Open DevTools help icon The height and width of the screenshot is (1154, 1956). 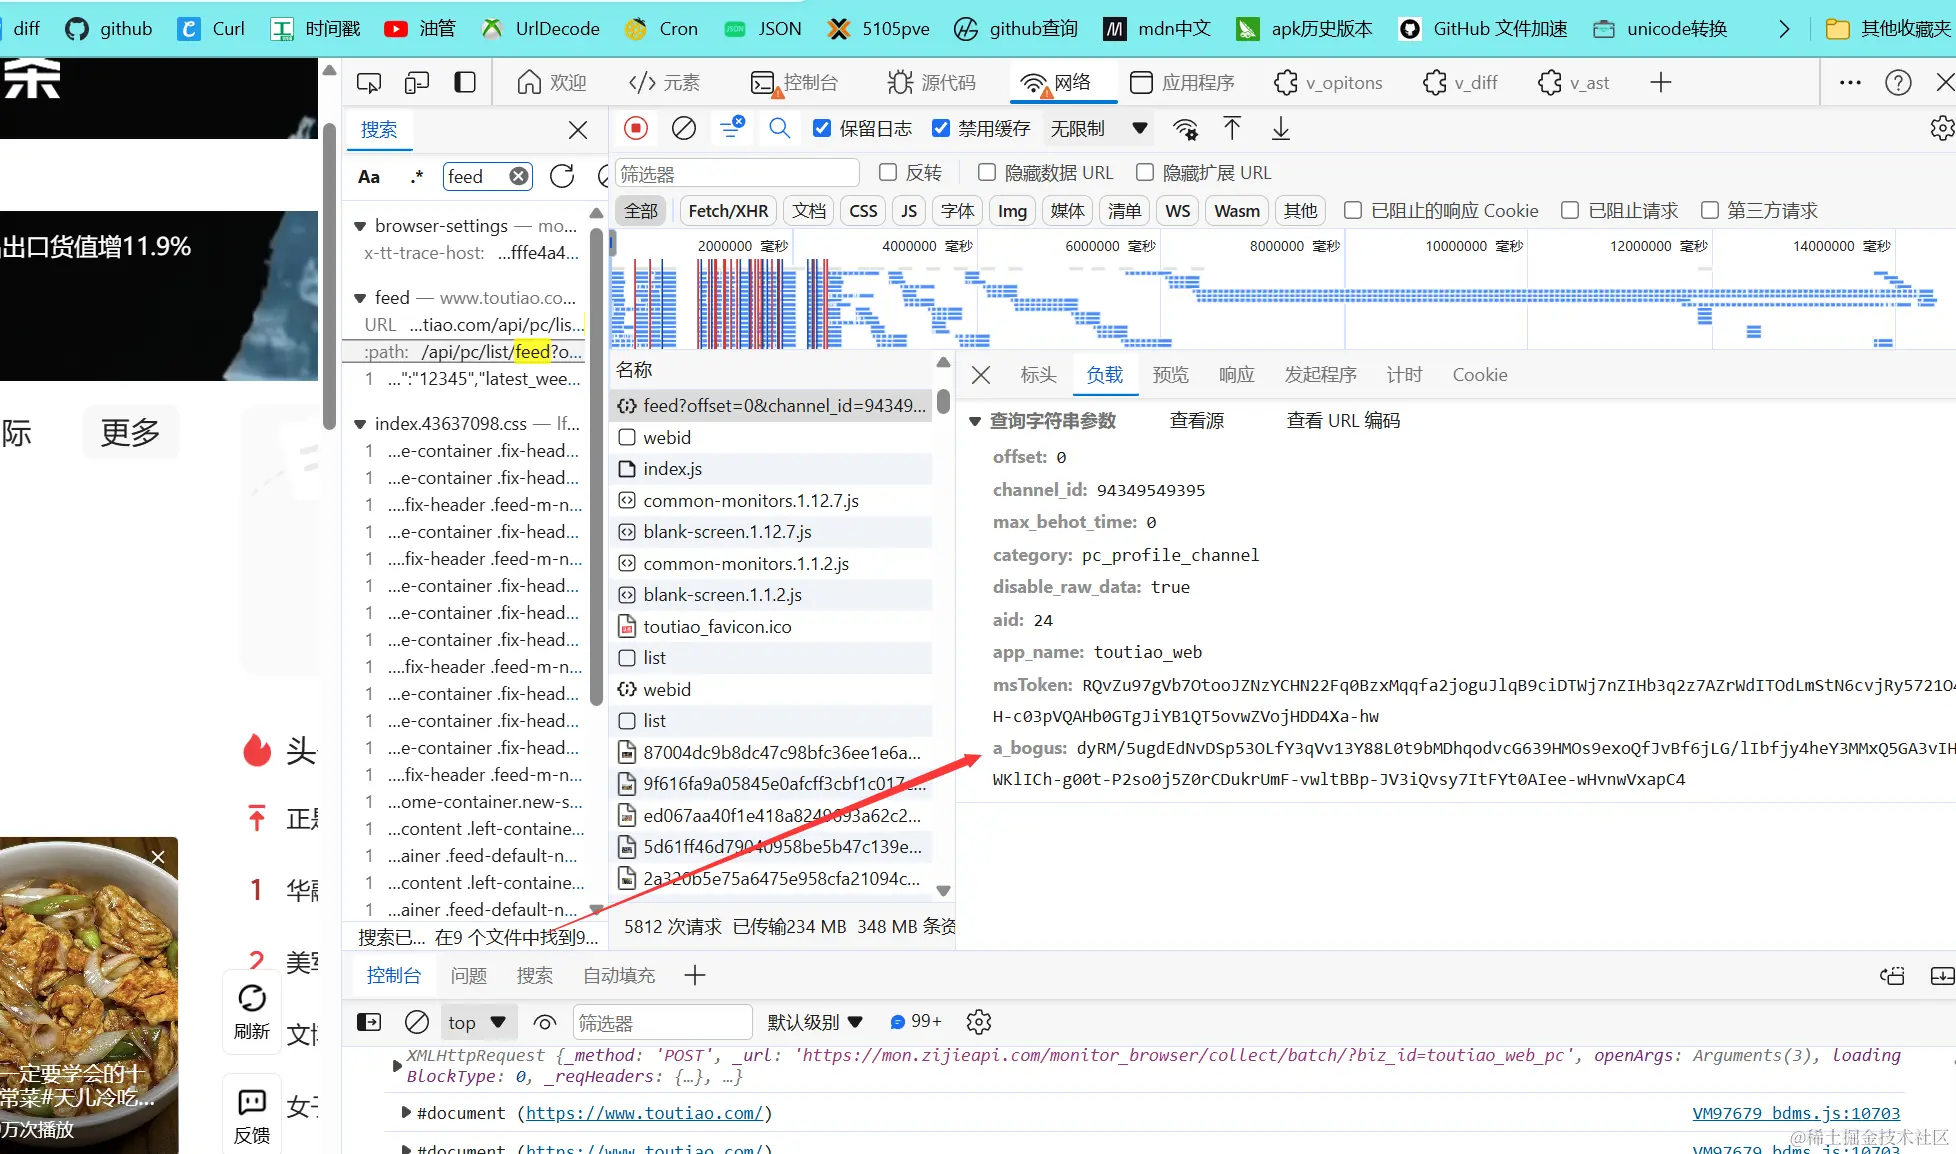pyautogui.click(x=1898, y=83)
